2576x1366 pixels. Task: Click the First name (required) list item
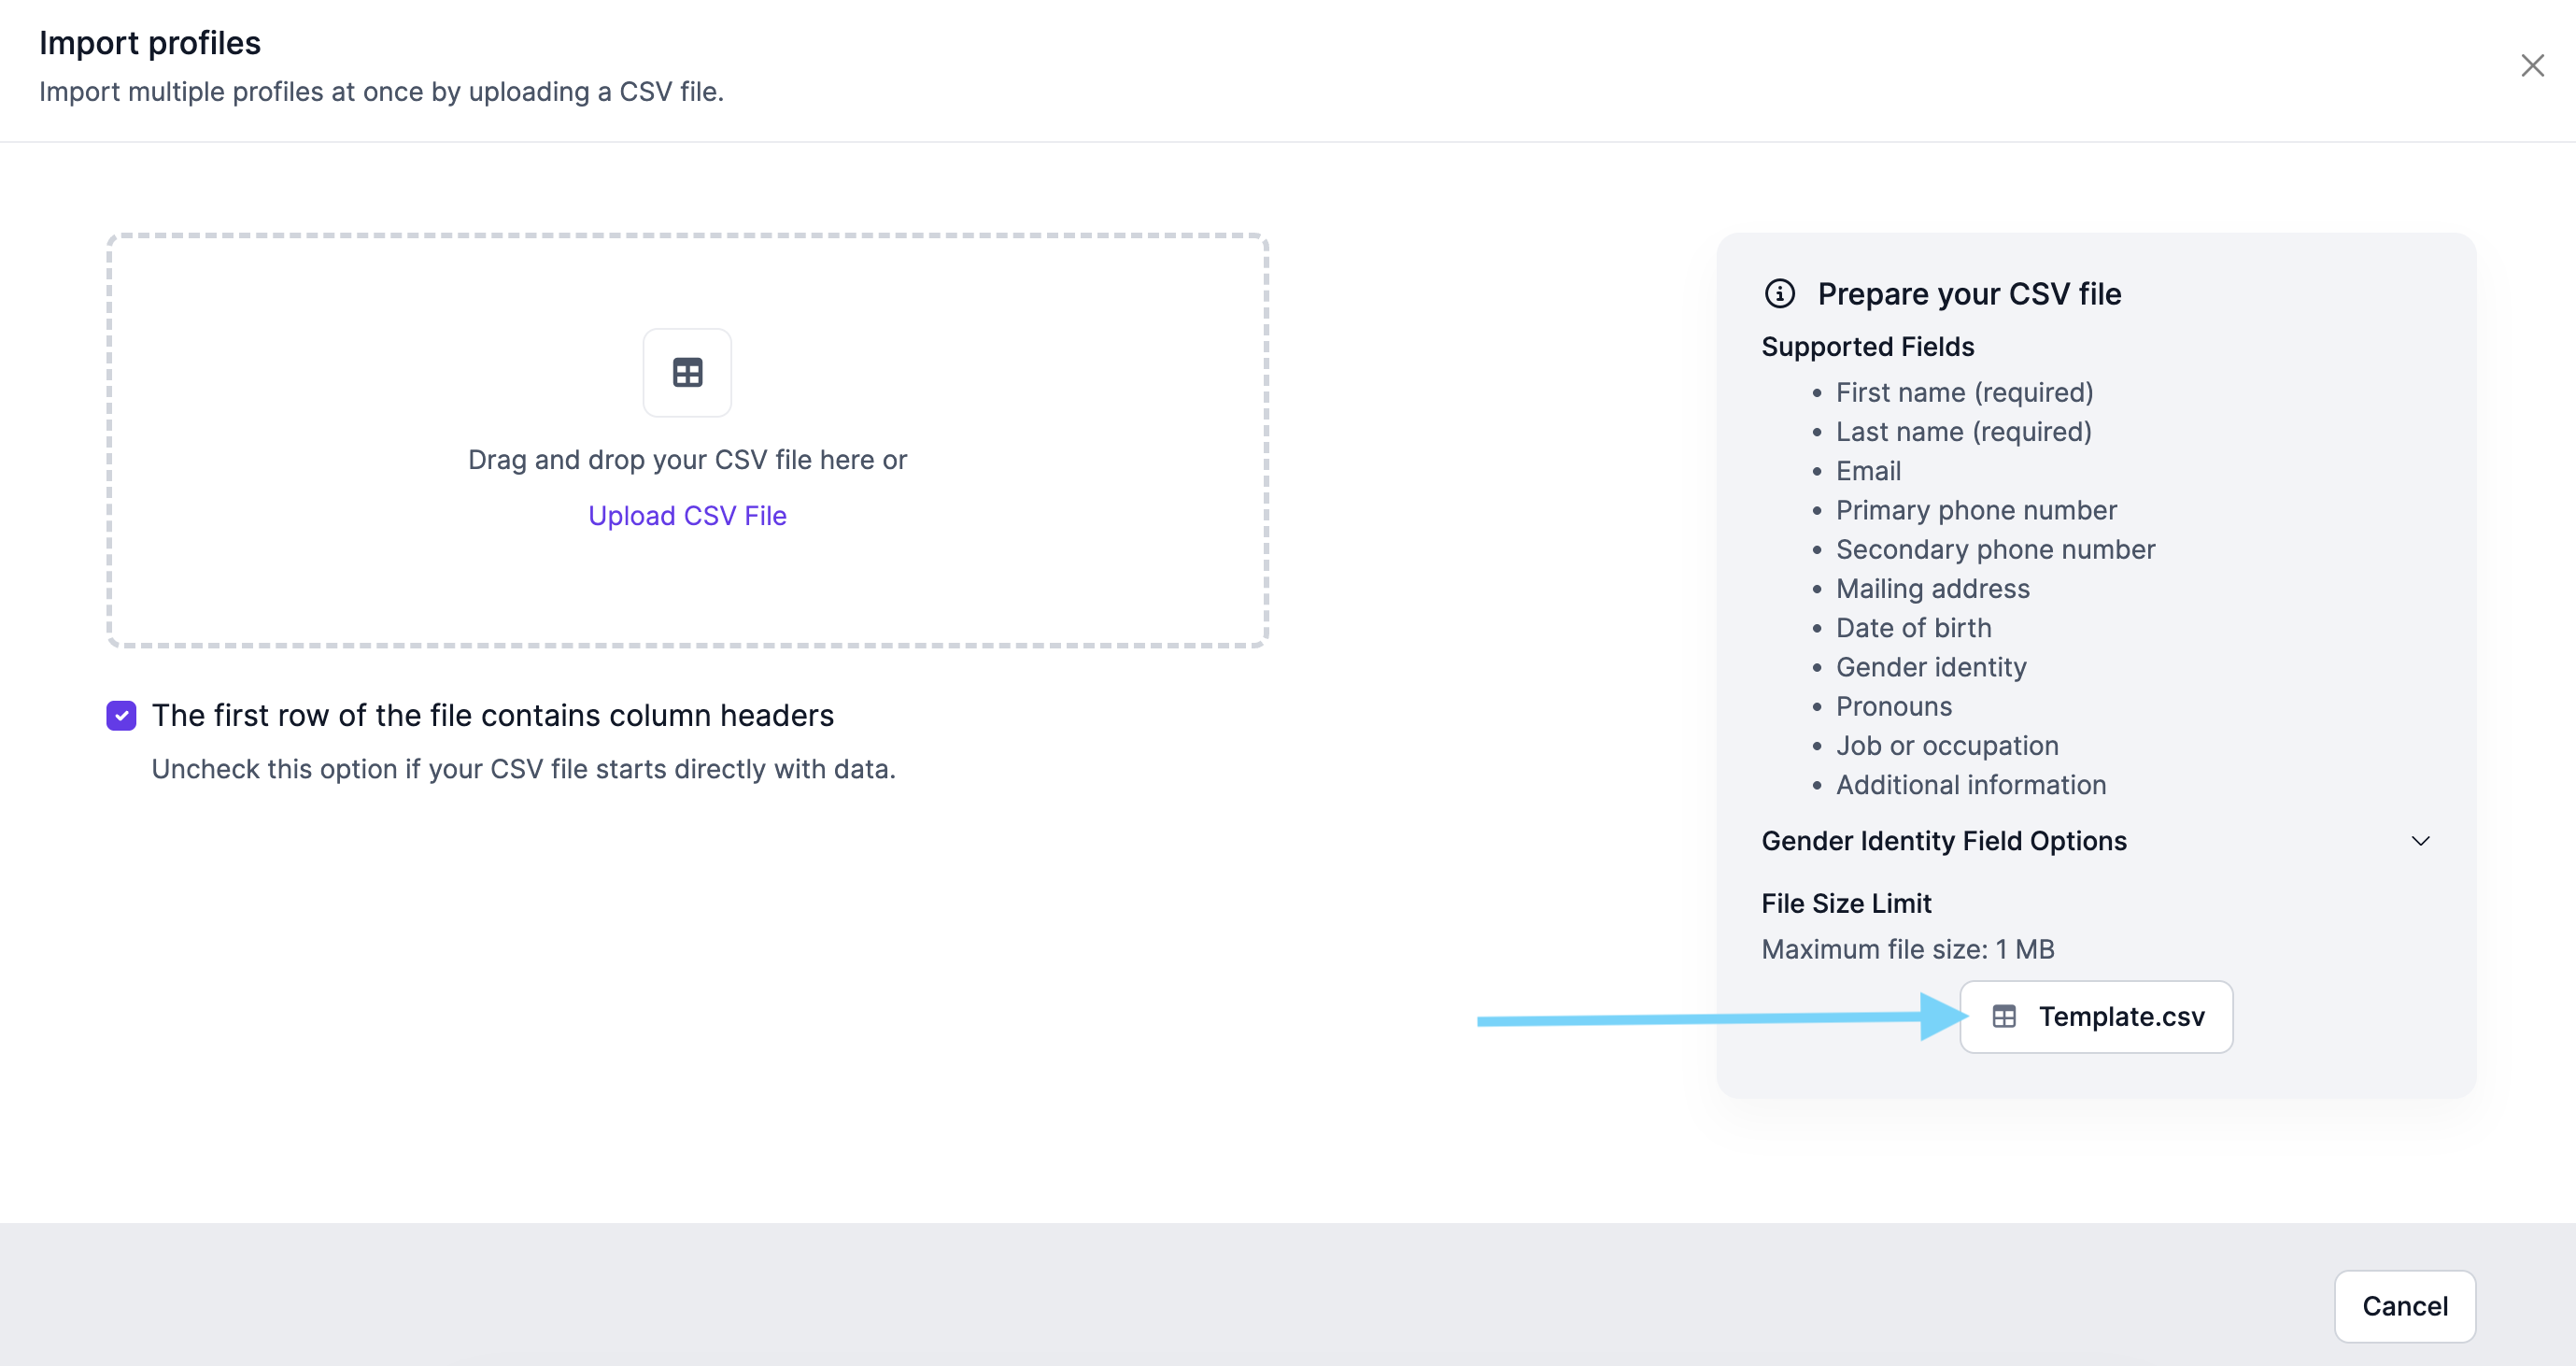pos(1964,393)
